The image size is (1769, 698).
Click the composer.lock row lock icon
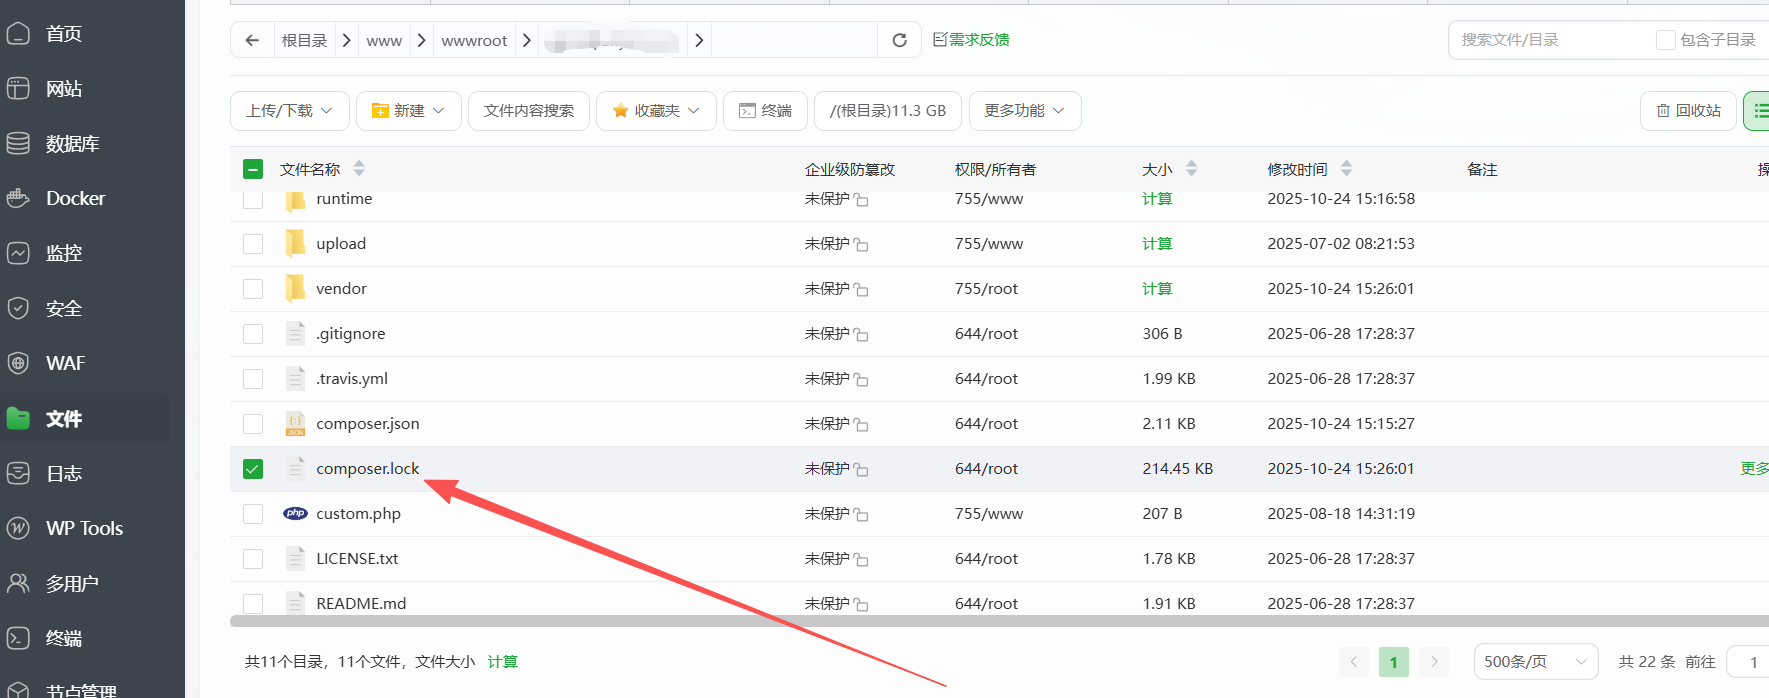tap(861, 470)
